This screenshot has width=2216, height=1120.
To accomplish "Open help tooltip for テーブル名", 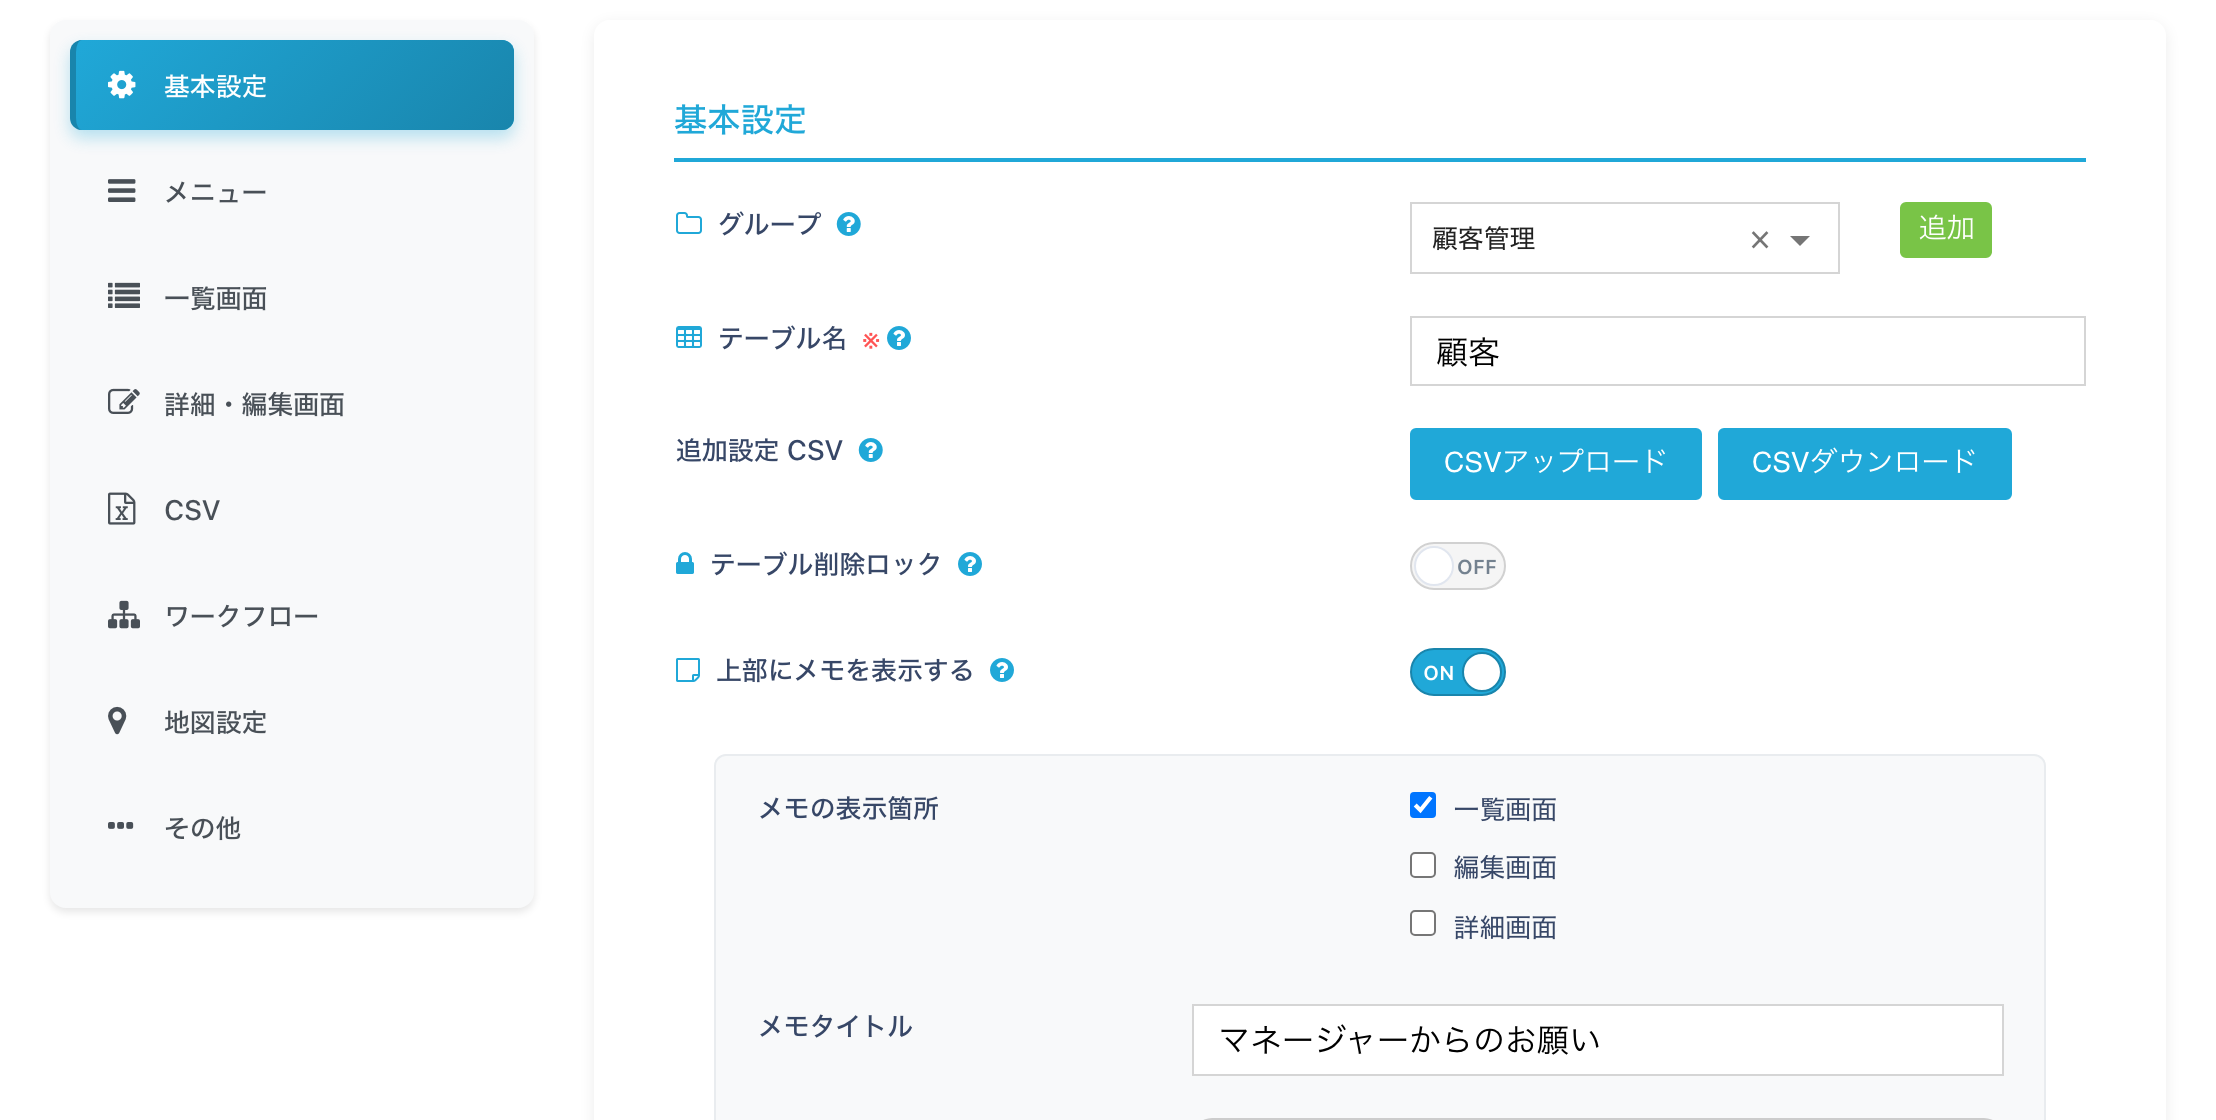I will [x=899, y=339].
